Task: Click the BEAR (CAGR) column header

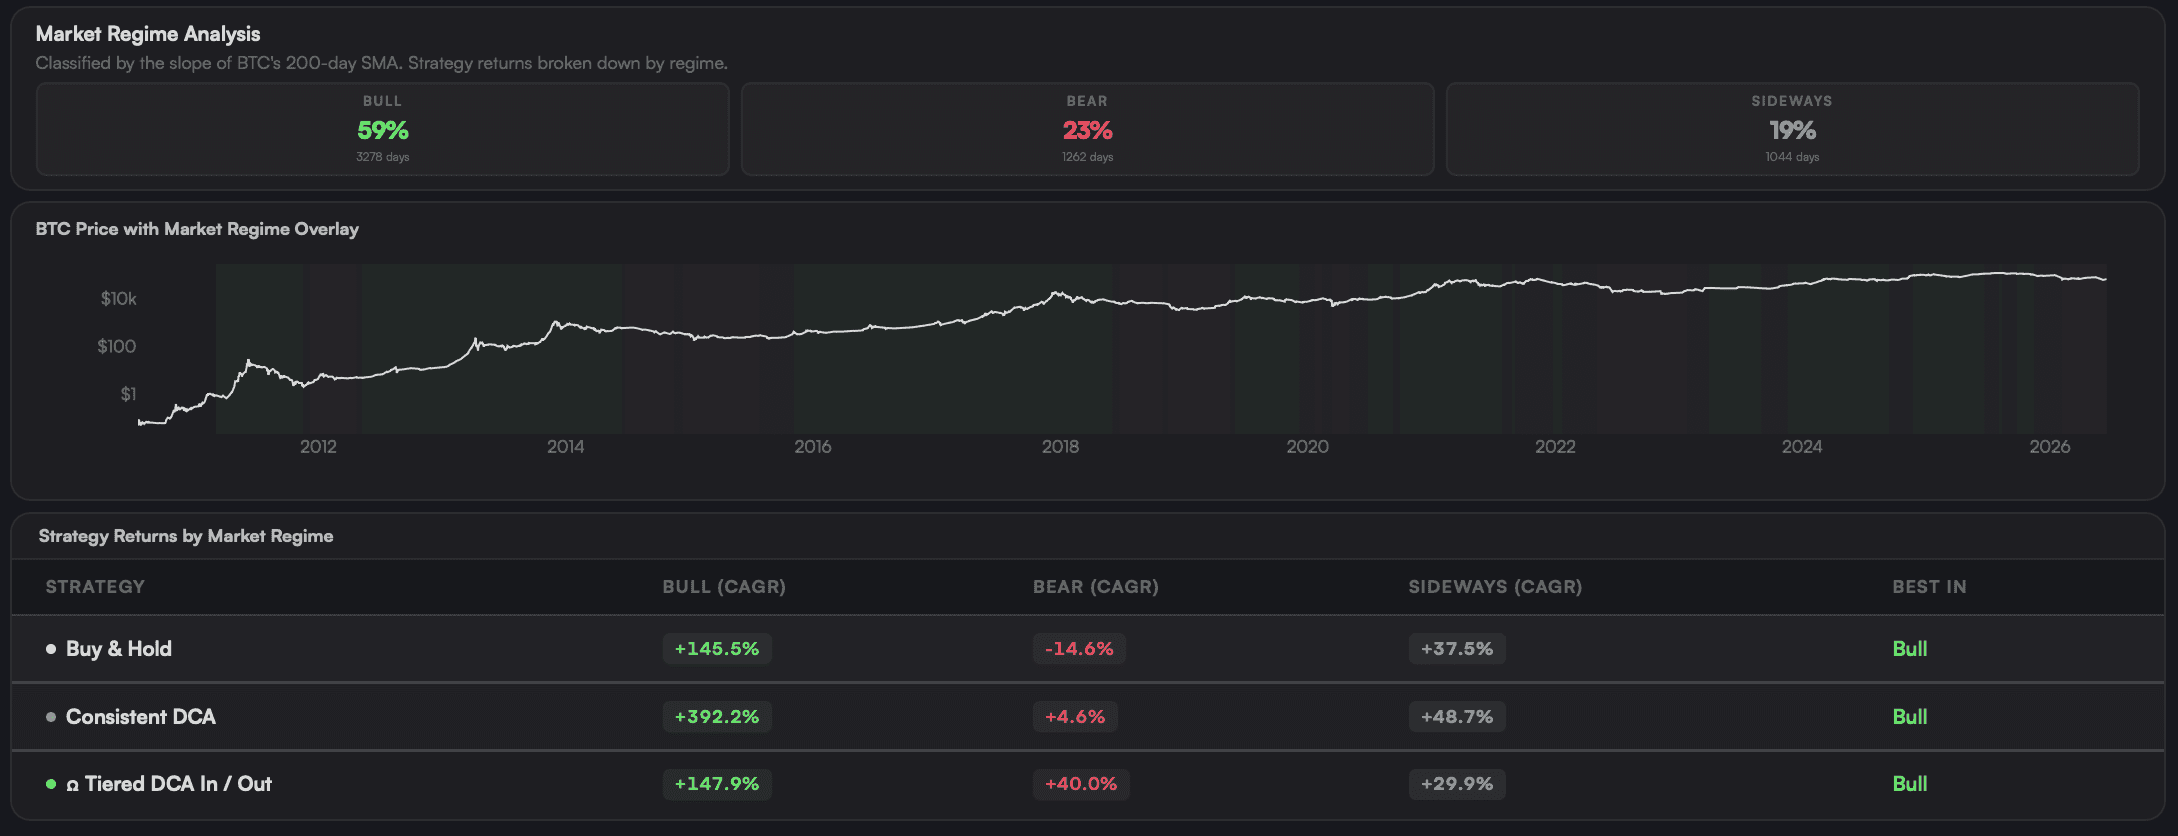Action: click(x=1096, y=587)
